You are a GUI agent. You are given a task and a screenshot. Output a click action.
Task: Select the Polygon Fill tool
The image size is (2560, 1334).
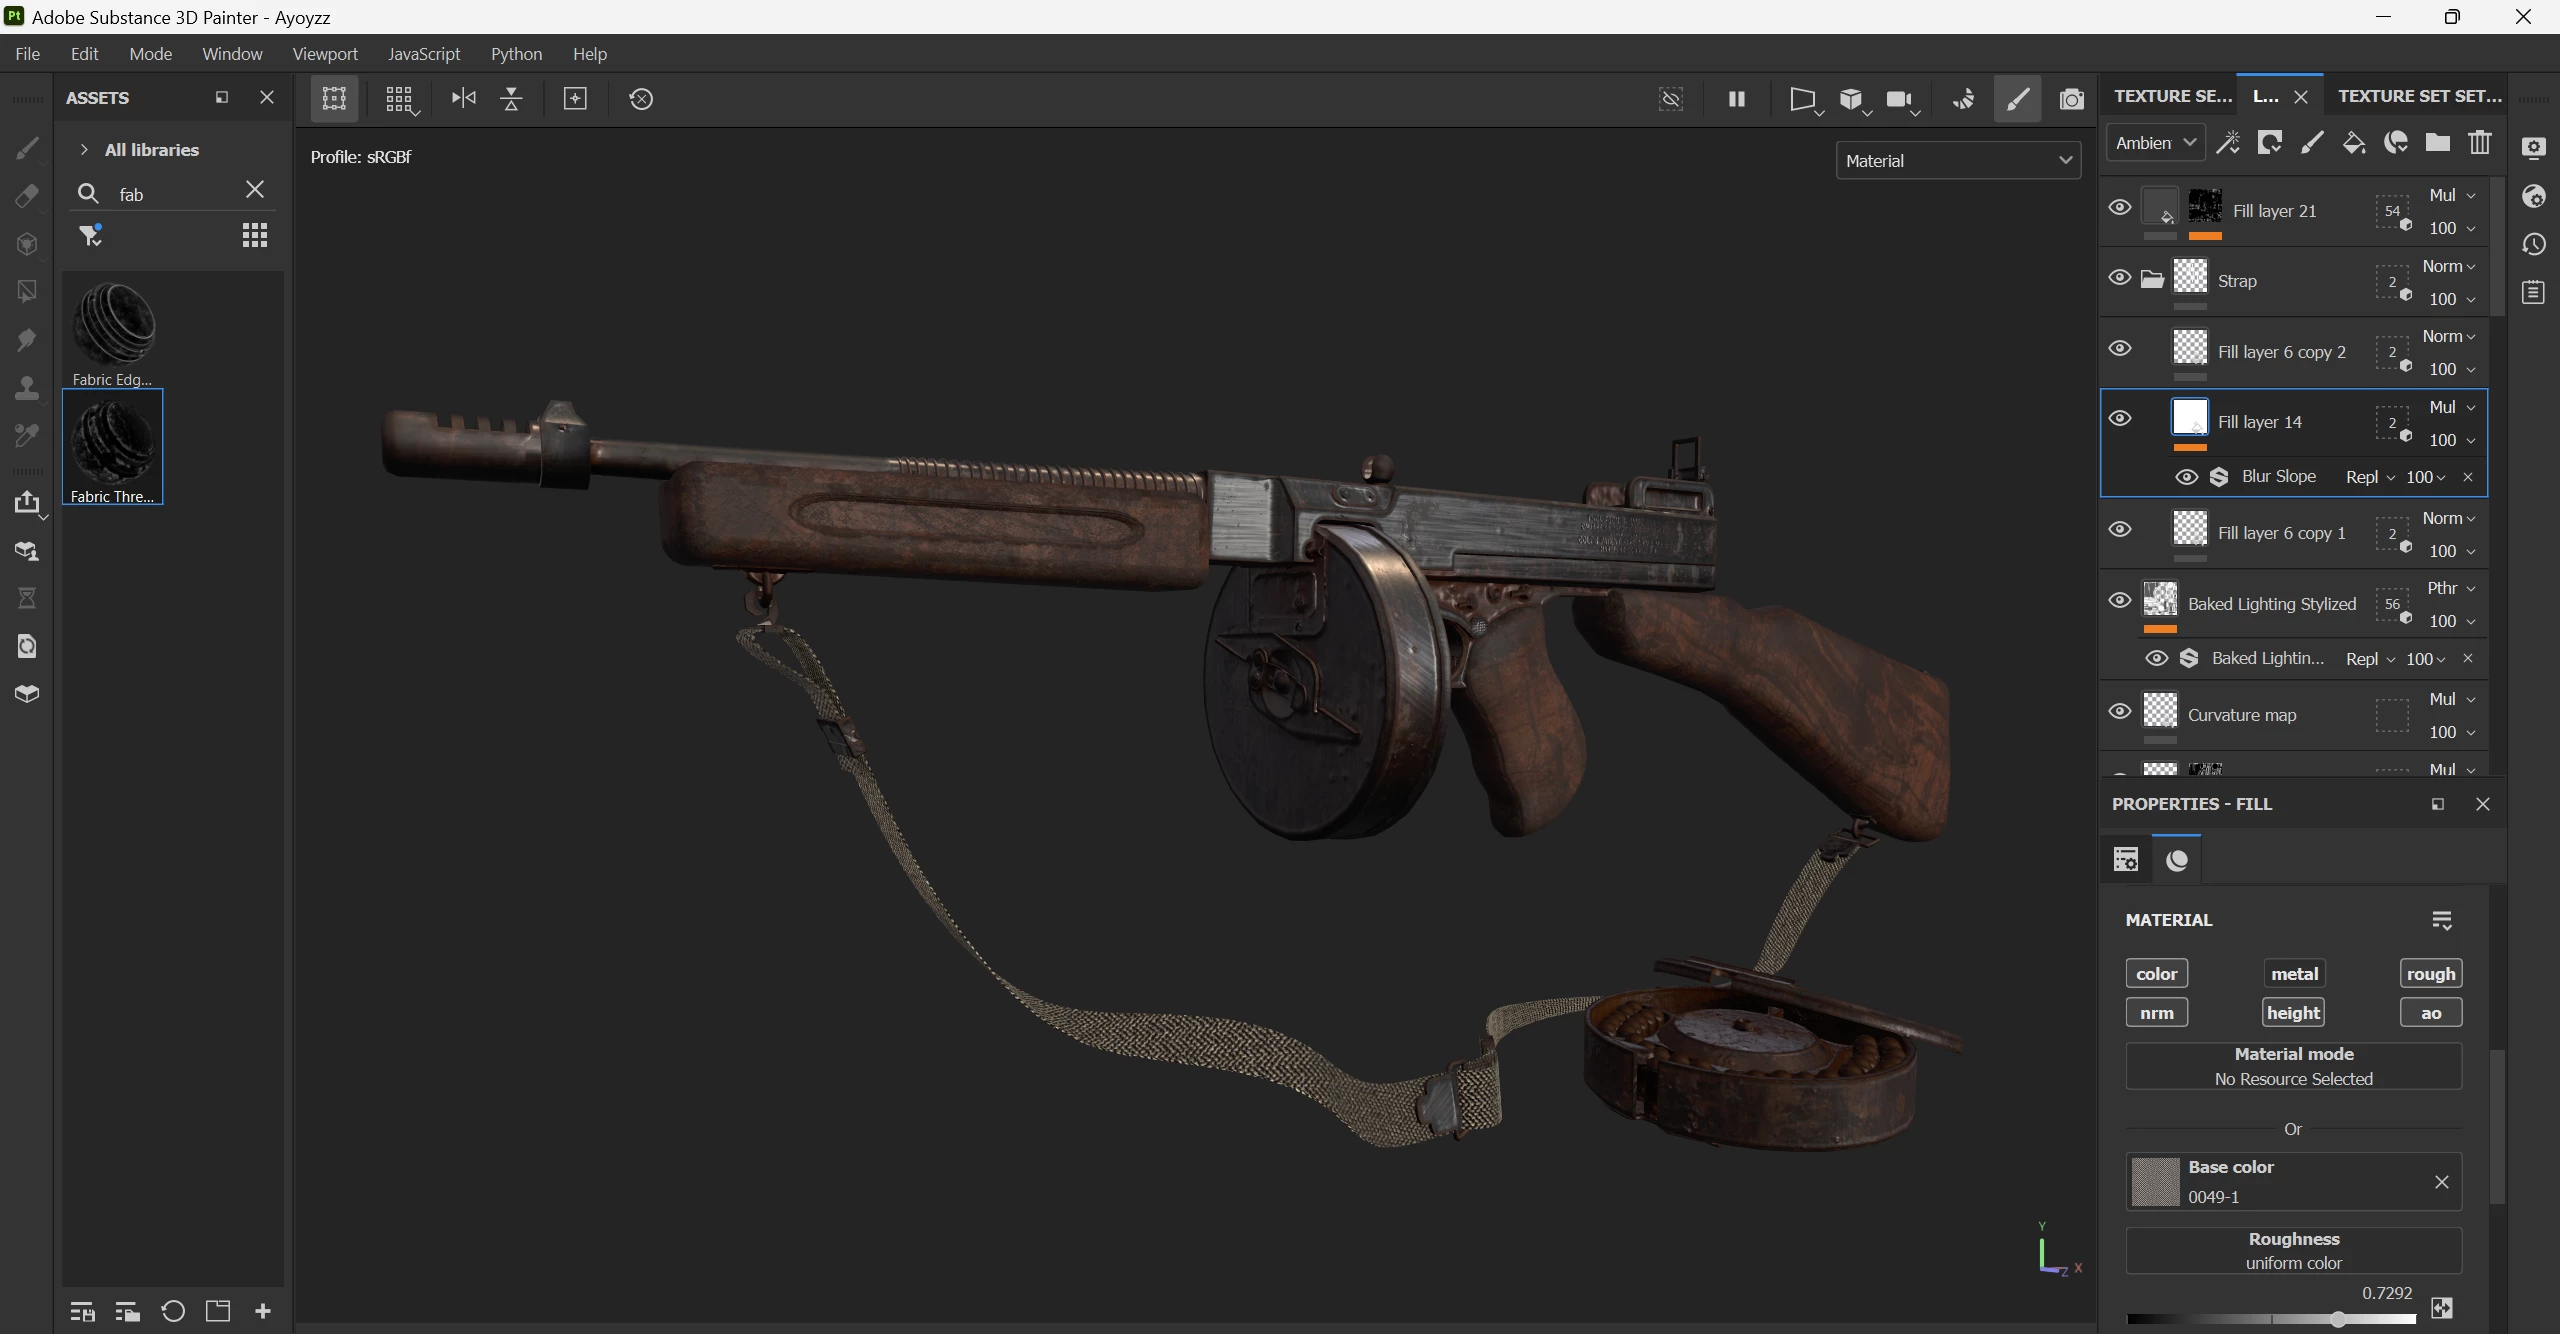[x=27, y=291]
